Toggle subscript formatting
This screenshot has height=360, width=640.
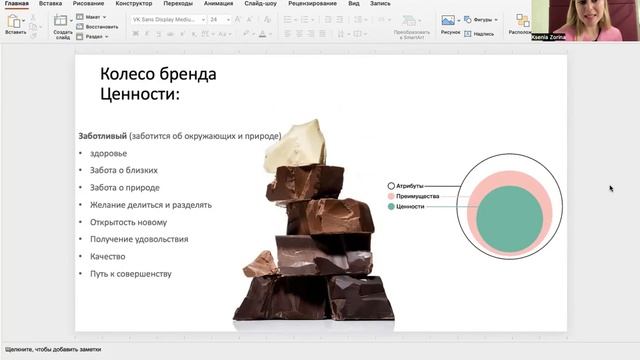194,34
